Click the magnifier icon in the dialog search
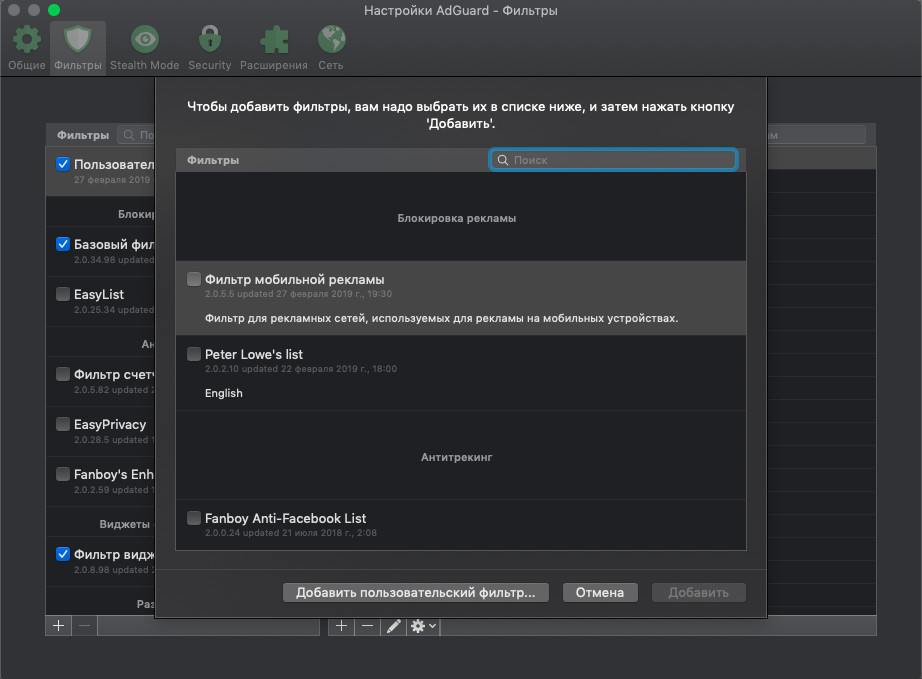Image resolution: width=922 pixels, height=679 pixels. [x=501, y=159]
